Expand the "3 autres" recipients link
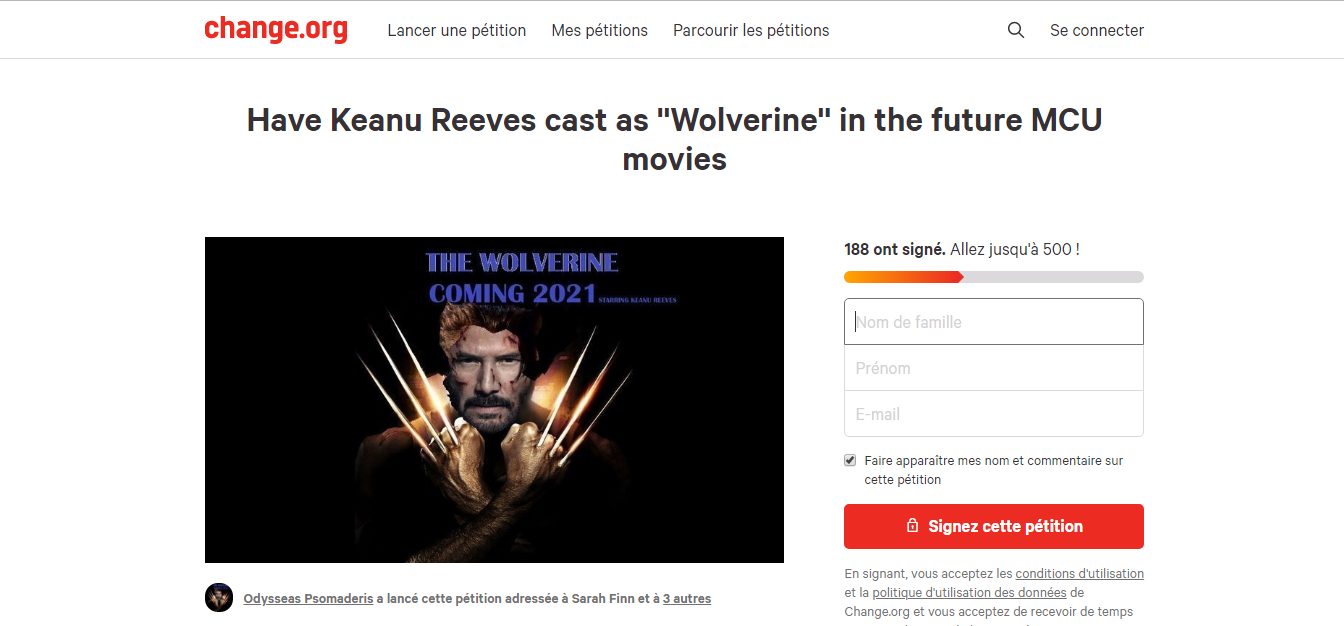Image resolution: width=1344 pixels, height=626 pixels. pyautogui.click(x=687, y=599)
